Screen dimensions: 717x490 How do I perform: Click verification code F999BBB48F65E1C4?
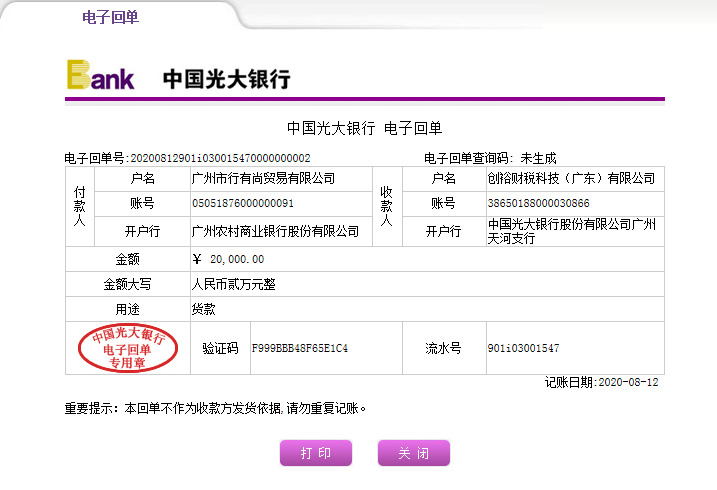300,348
